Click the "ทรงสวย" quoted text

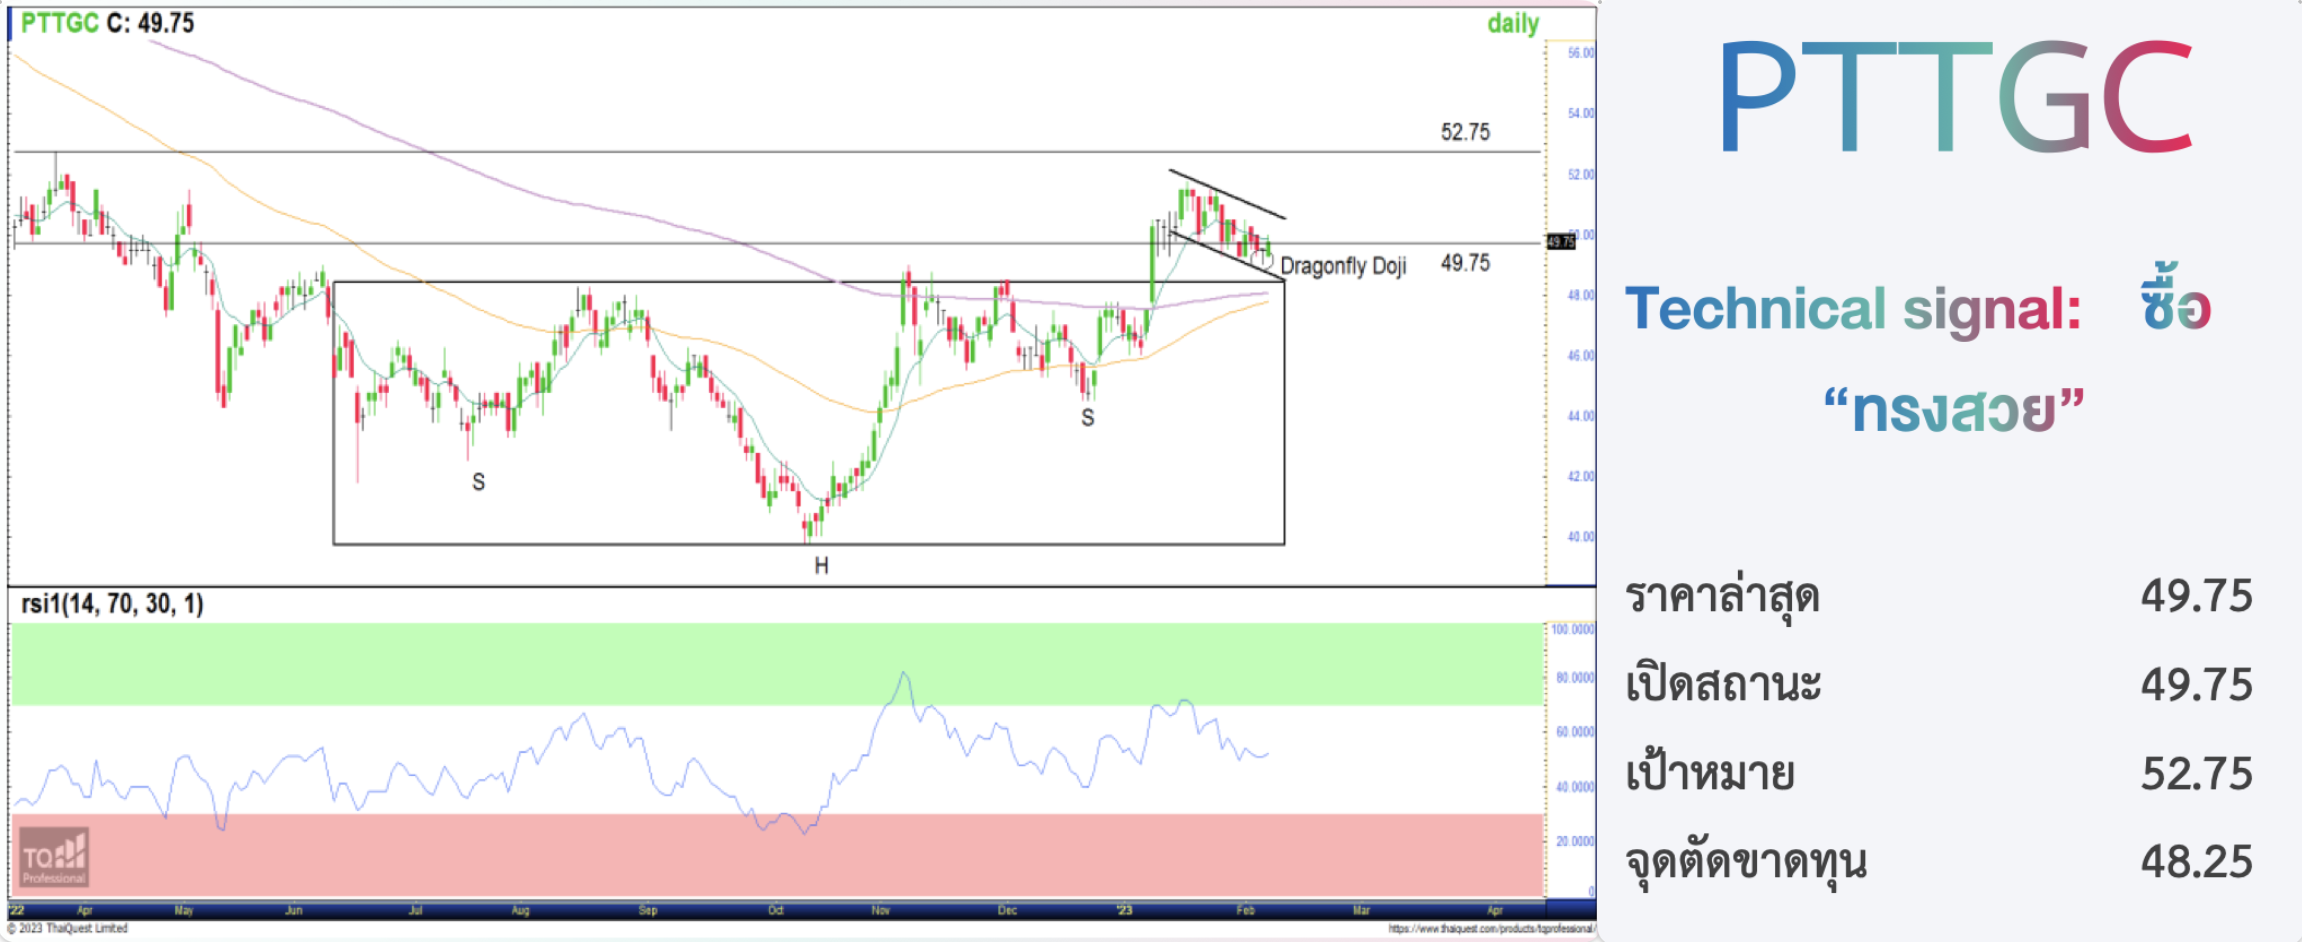1953,410
